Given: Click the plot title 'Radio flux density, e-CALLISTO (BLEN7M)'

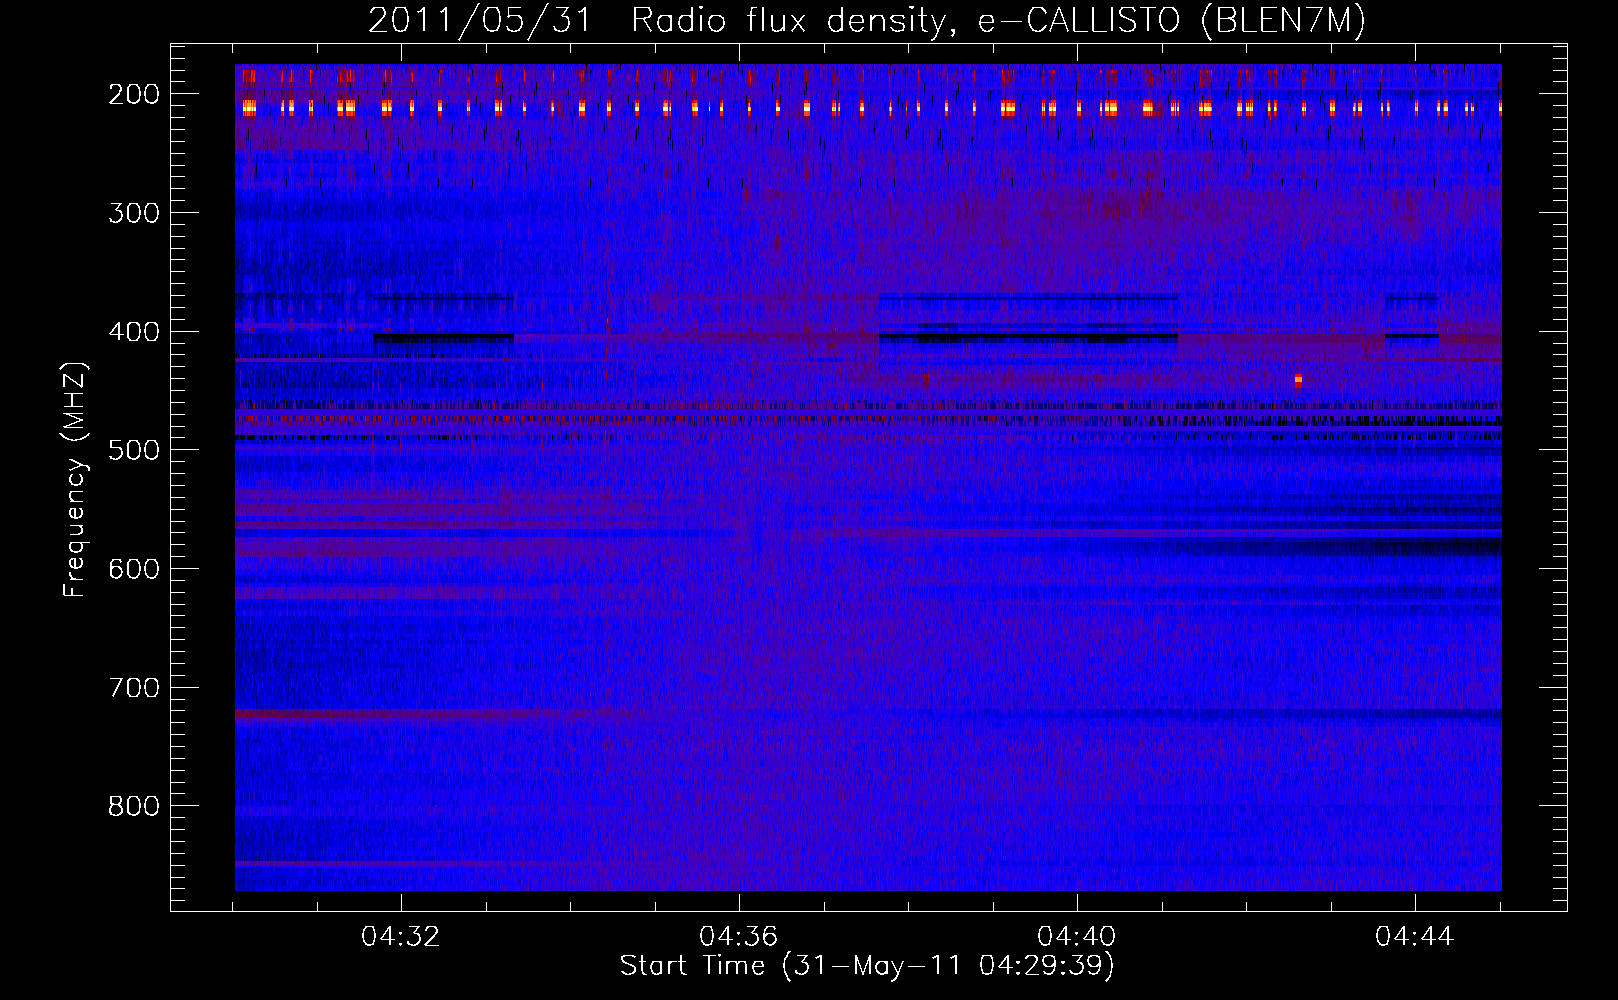Looking at the screenshot, I should pyautogui.click(x=998, y=21).
